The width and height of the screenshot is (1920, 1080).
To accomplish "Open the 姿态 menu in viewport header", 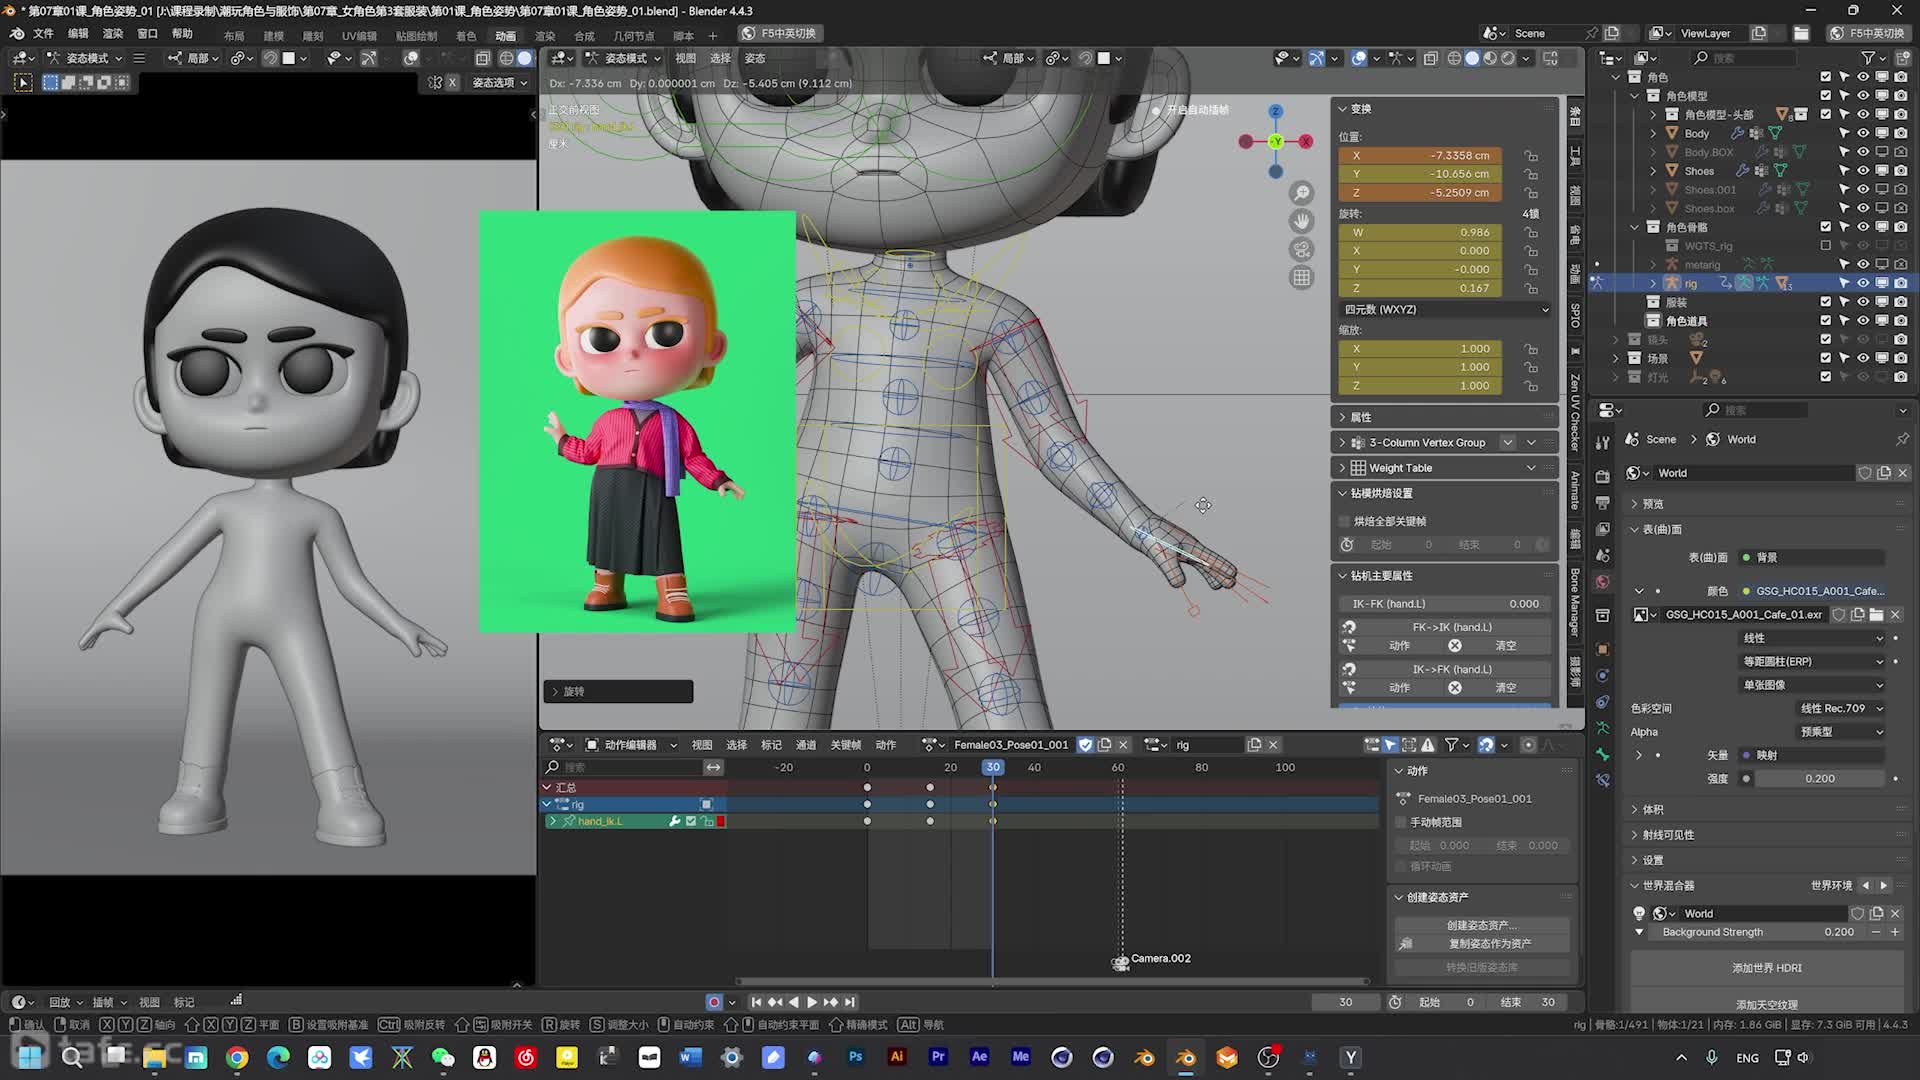I will [x=755, y=58].
